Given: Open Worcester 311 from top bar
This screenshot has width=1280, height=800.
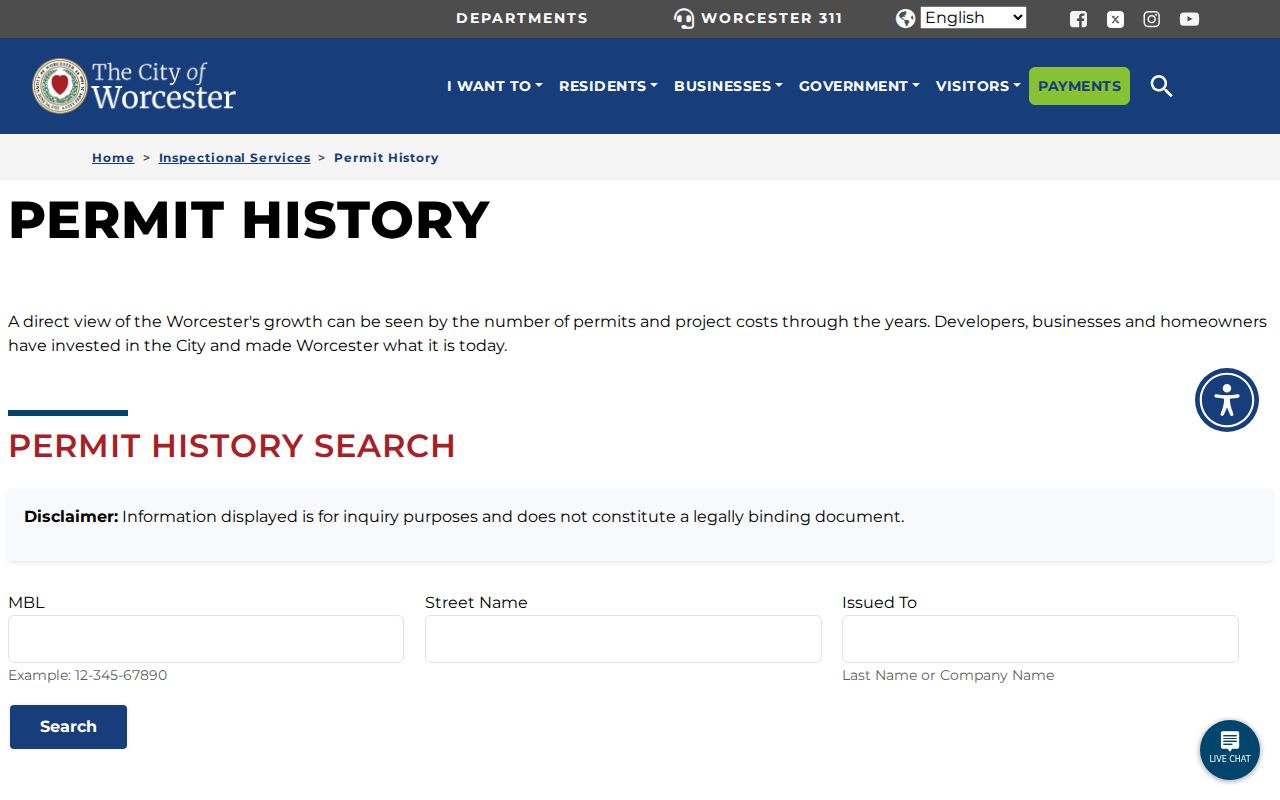Looking at the screenshot, I should [758, 18].
